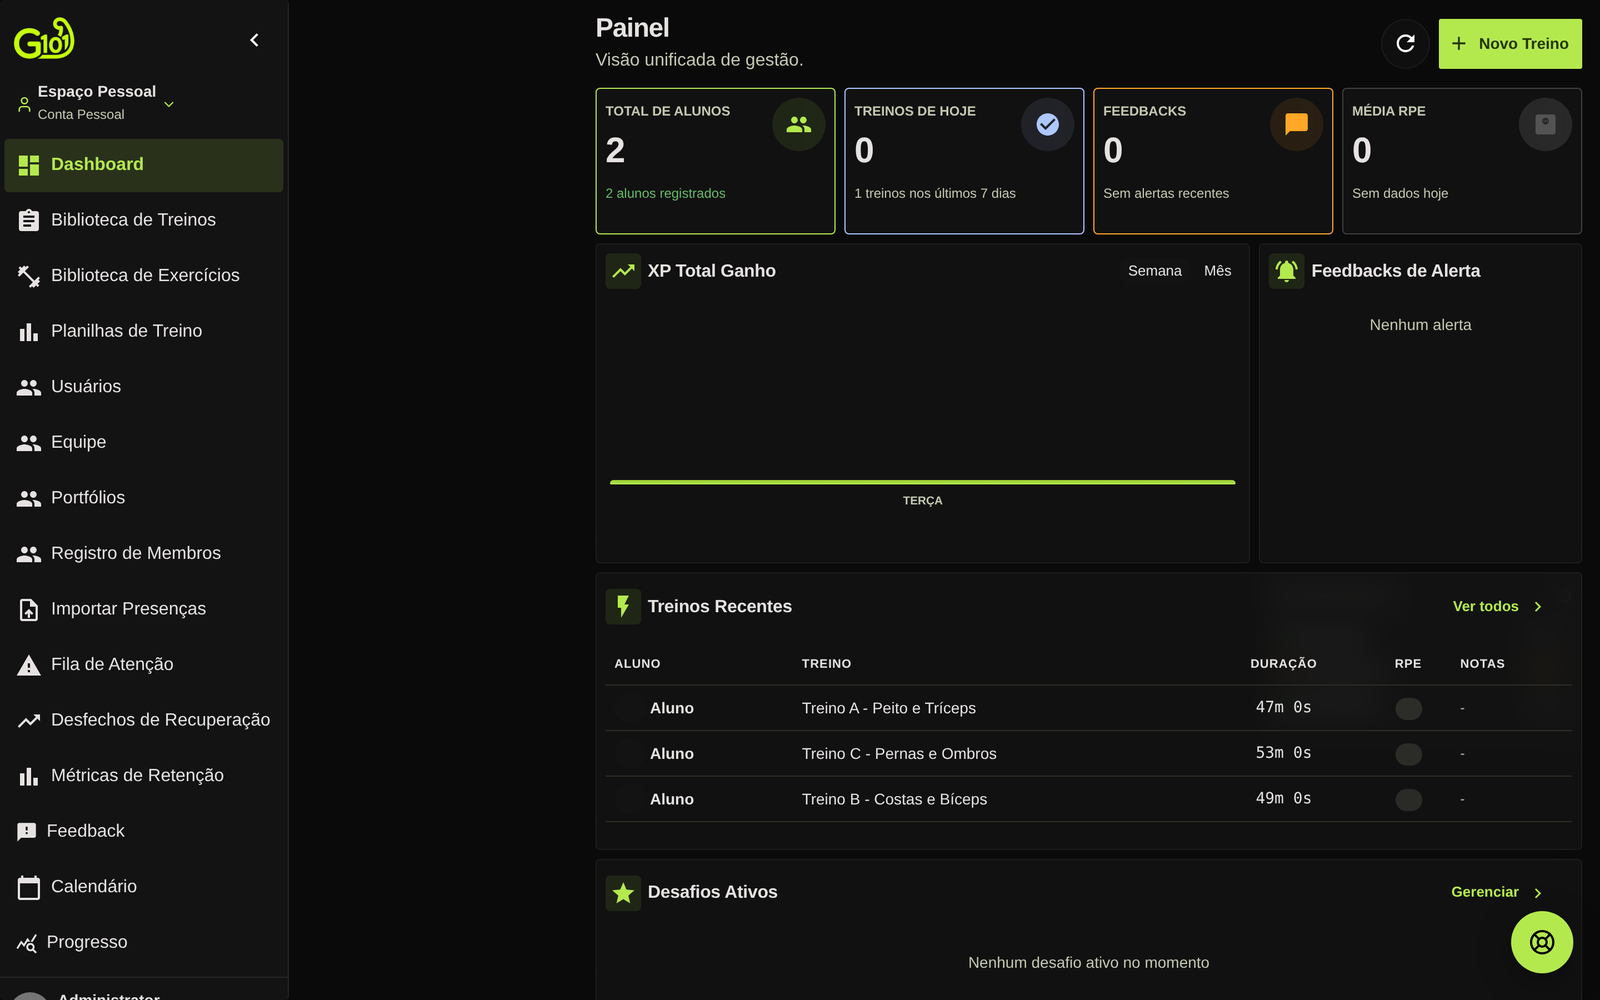Viewport: 1600px width, 1000px height.
Task: Open Biblioteca de Treinos
Action: click(x=144, y=220)
